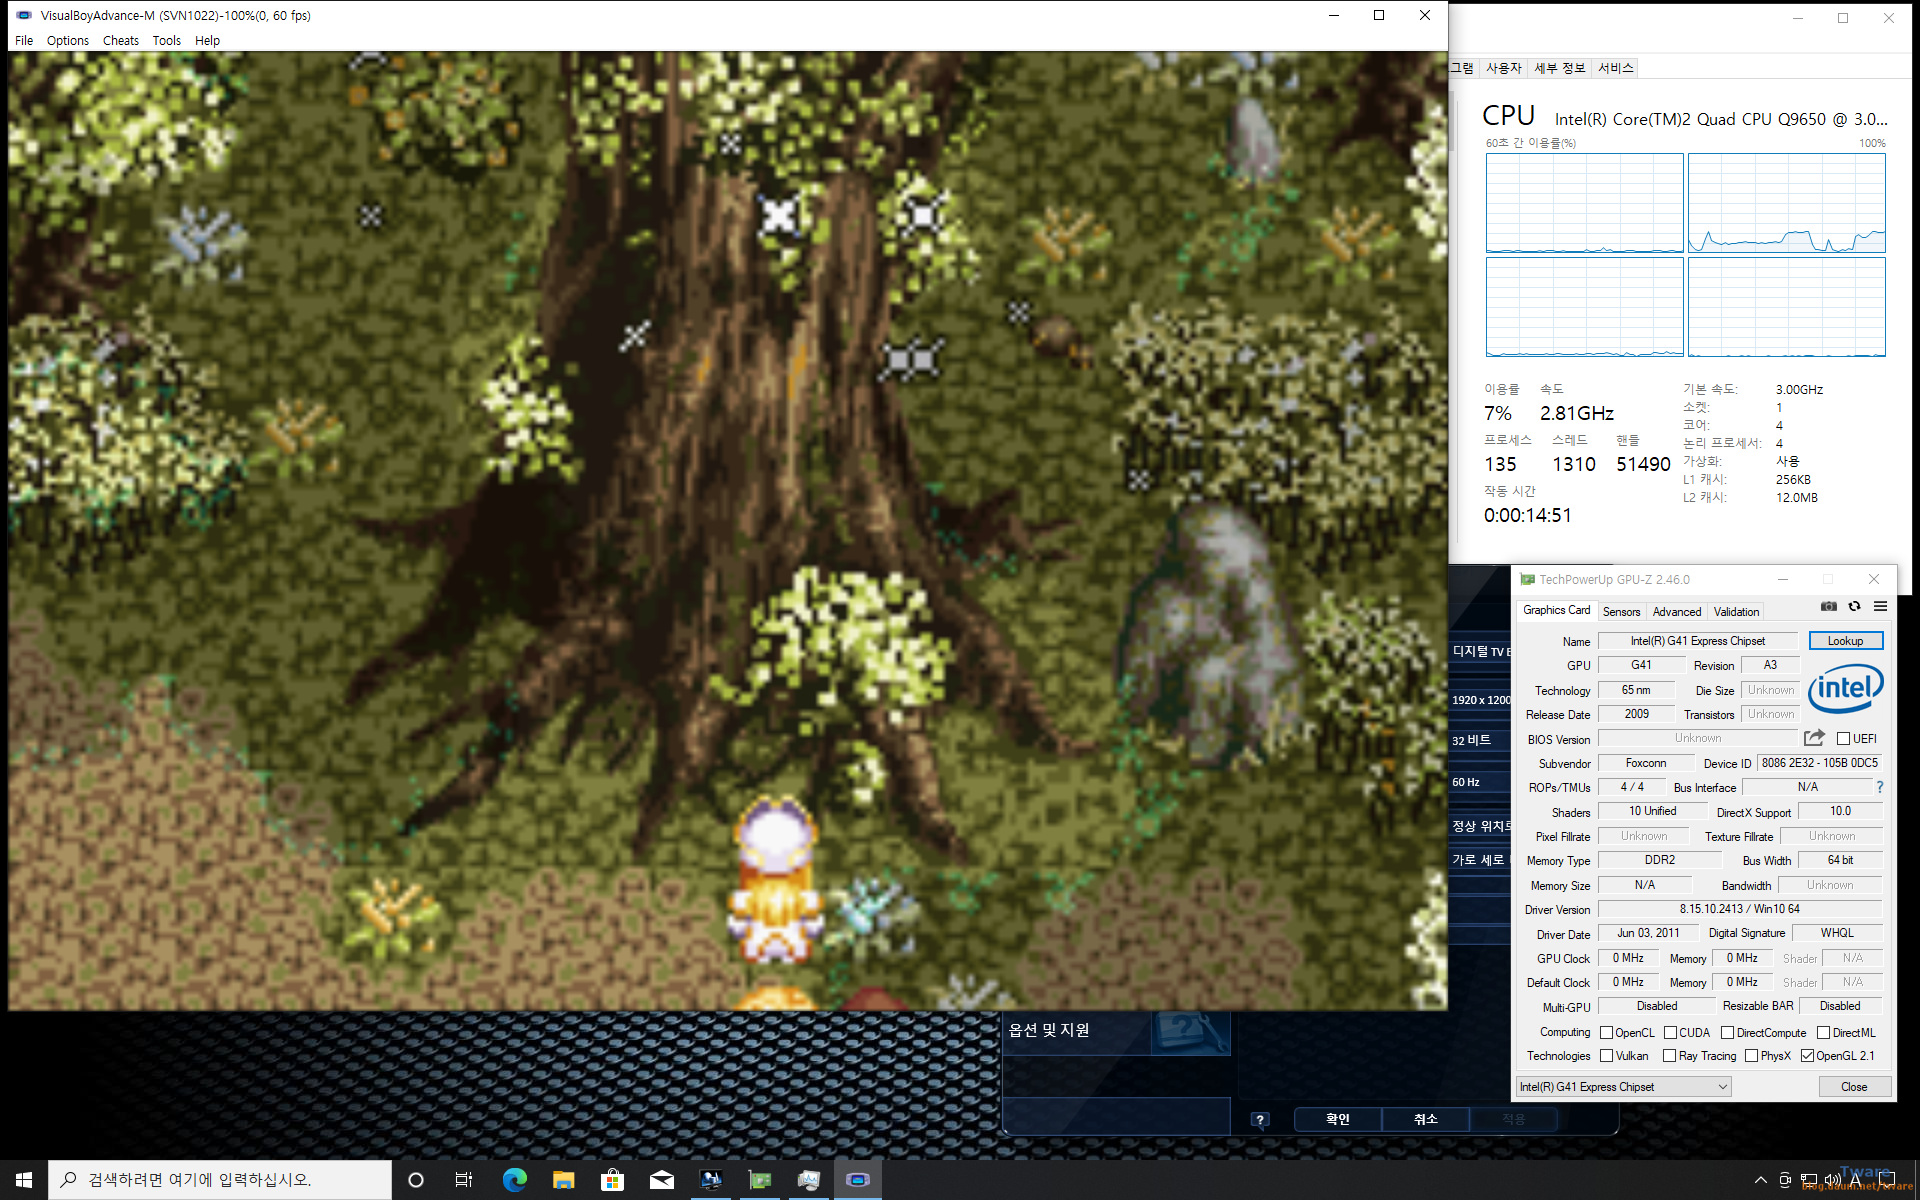1920x1200 pixels.
Task: Click the BIOS export share icon
Action: (1814, 738)
